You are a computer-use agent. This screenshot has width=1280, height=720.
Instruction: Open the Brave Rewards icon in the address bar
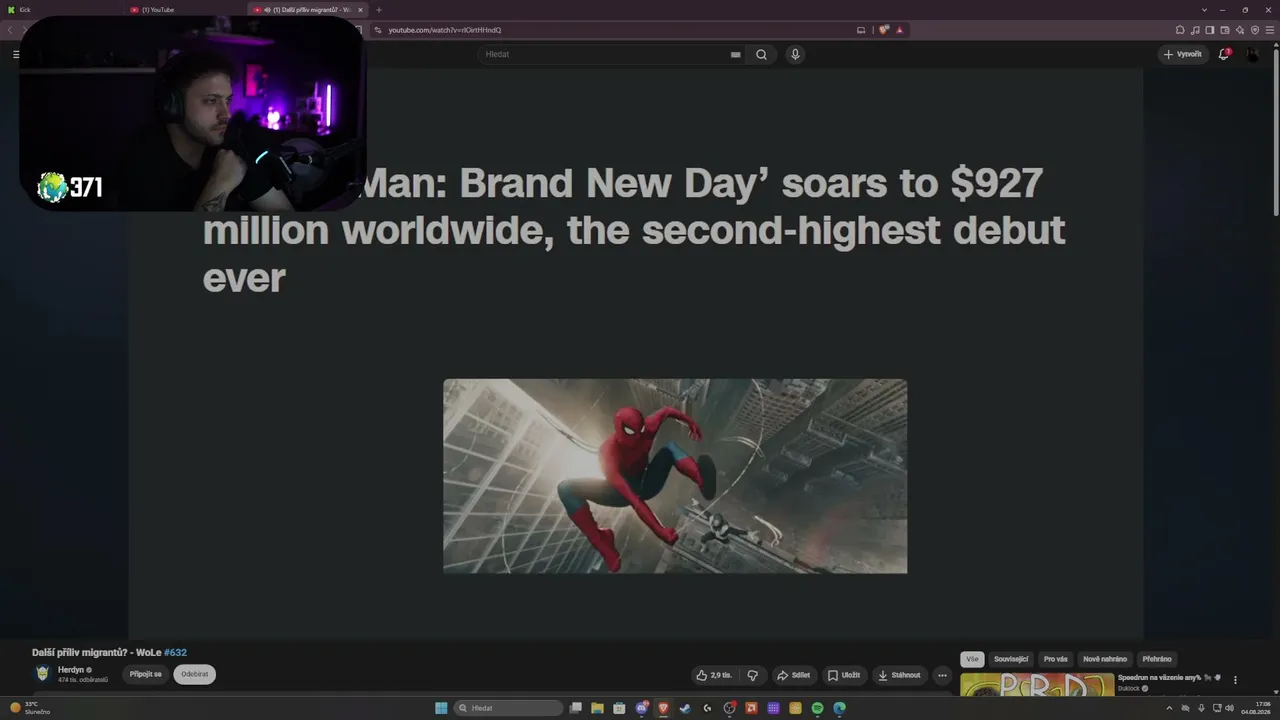(899, 30)
